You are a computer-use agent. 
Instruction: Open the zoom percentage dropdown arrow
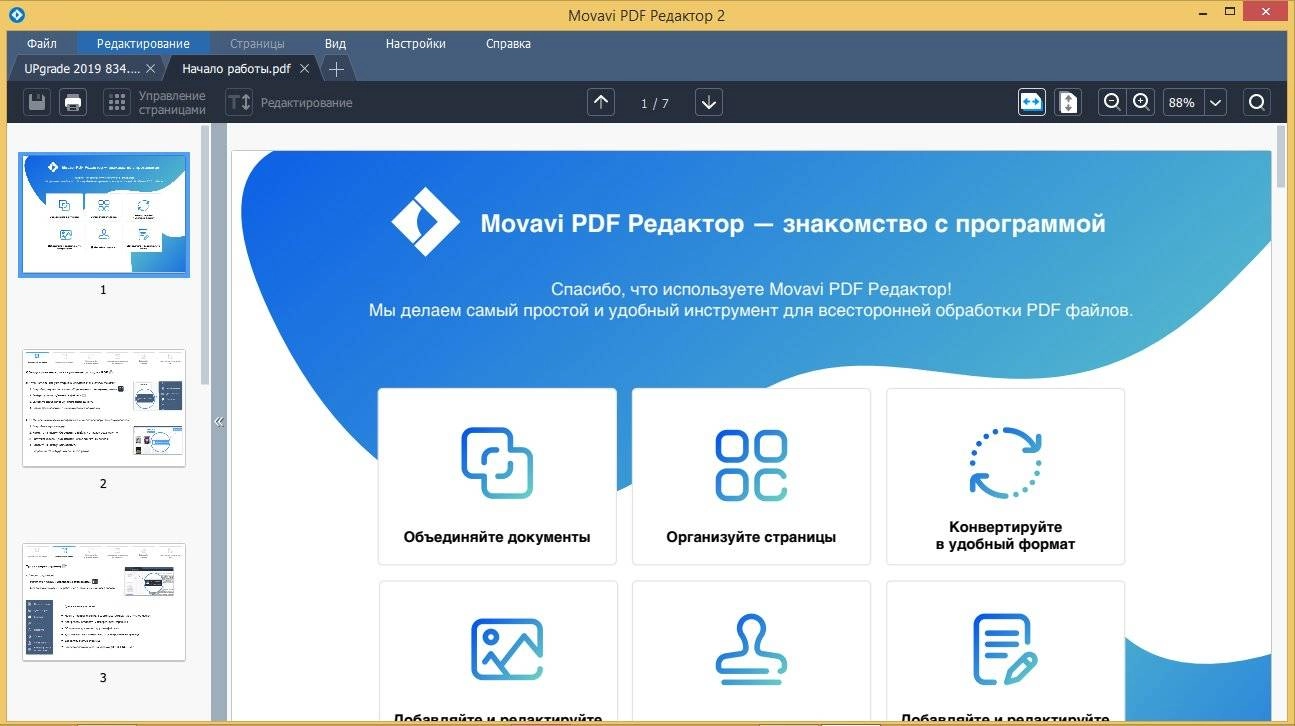[1215, 102]
